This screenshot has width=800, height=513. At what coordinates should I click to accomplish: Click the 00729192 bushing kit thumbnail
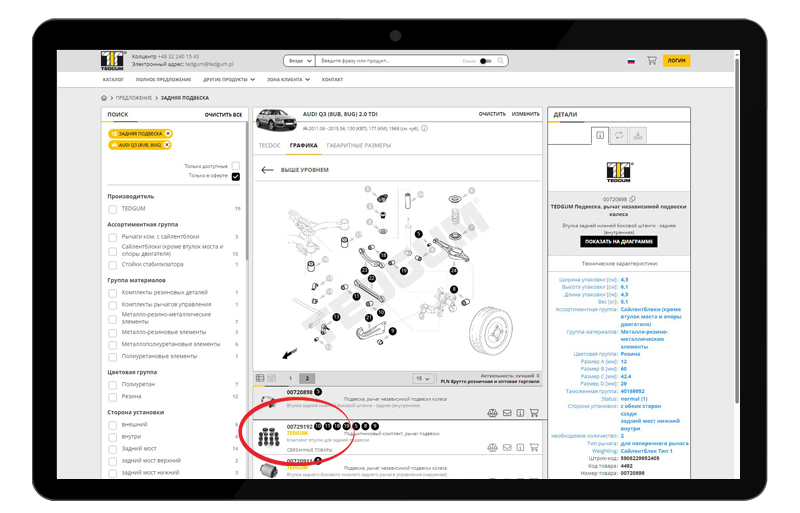268,437
